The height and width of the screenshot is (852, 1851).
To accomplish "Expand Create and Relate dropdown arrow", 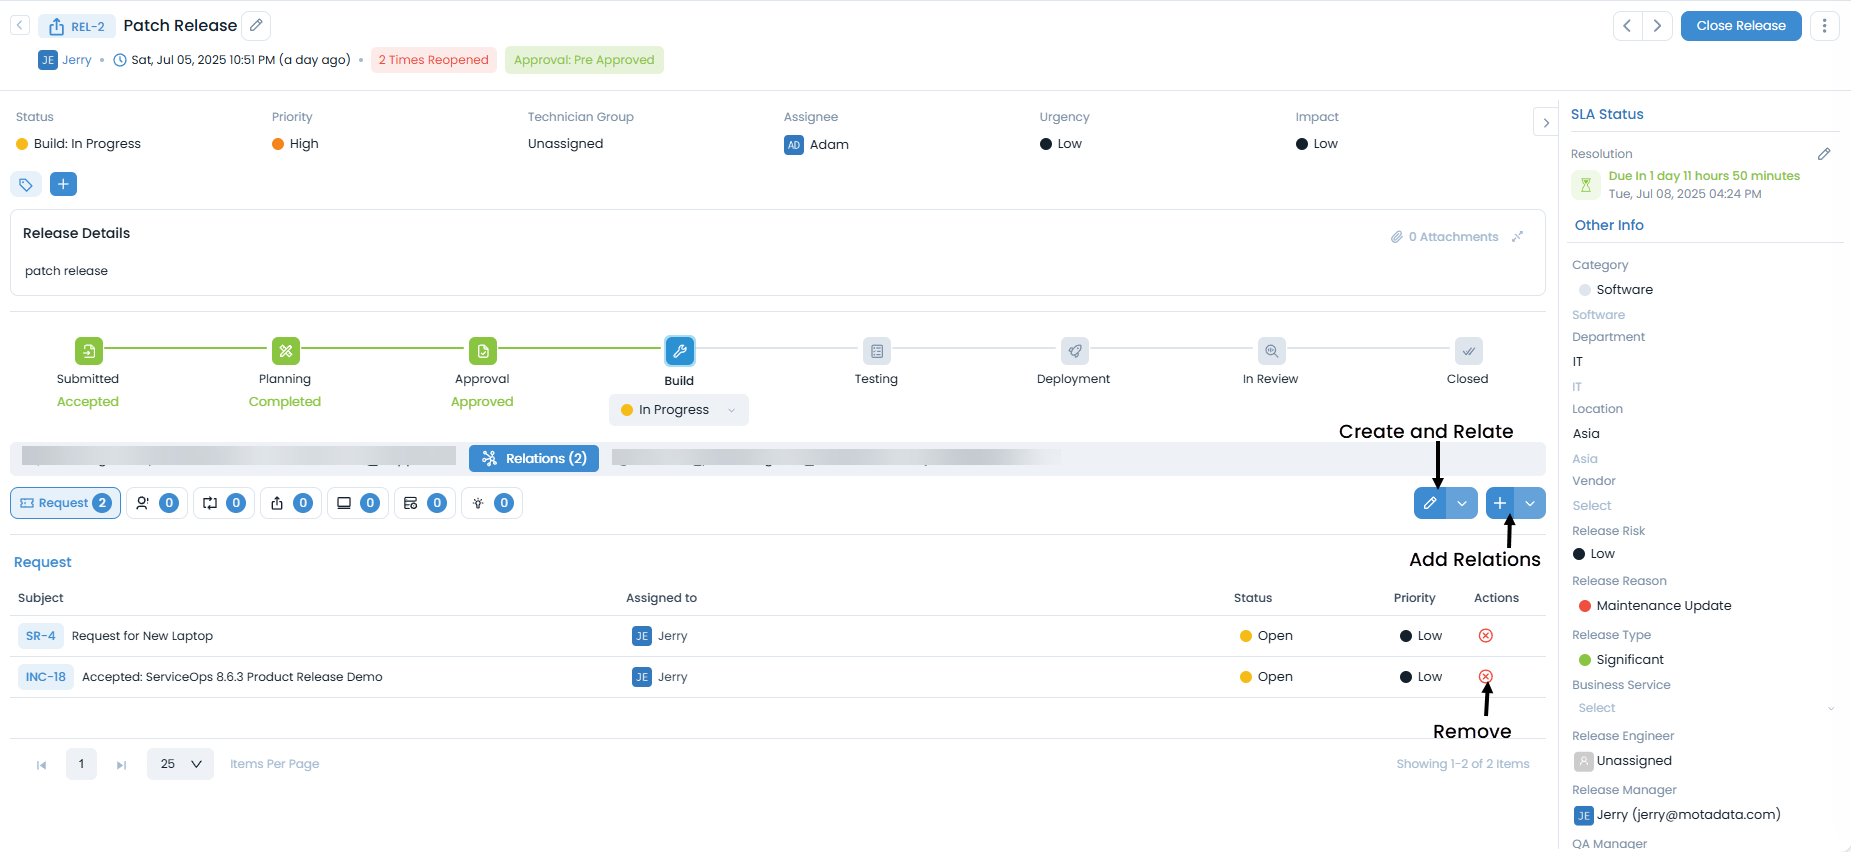I will (x=1462, y=503).
